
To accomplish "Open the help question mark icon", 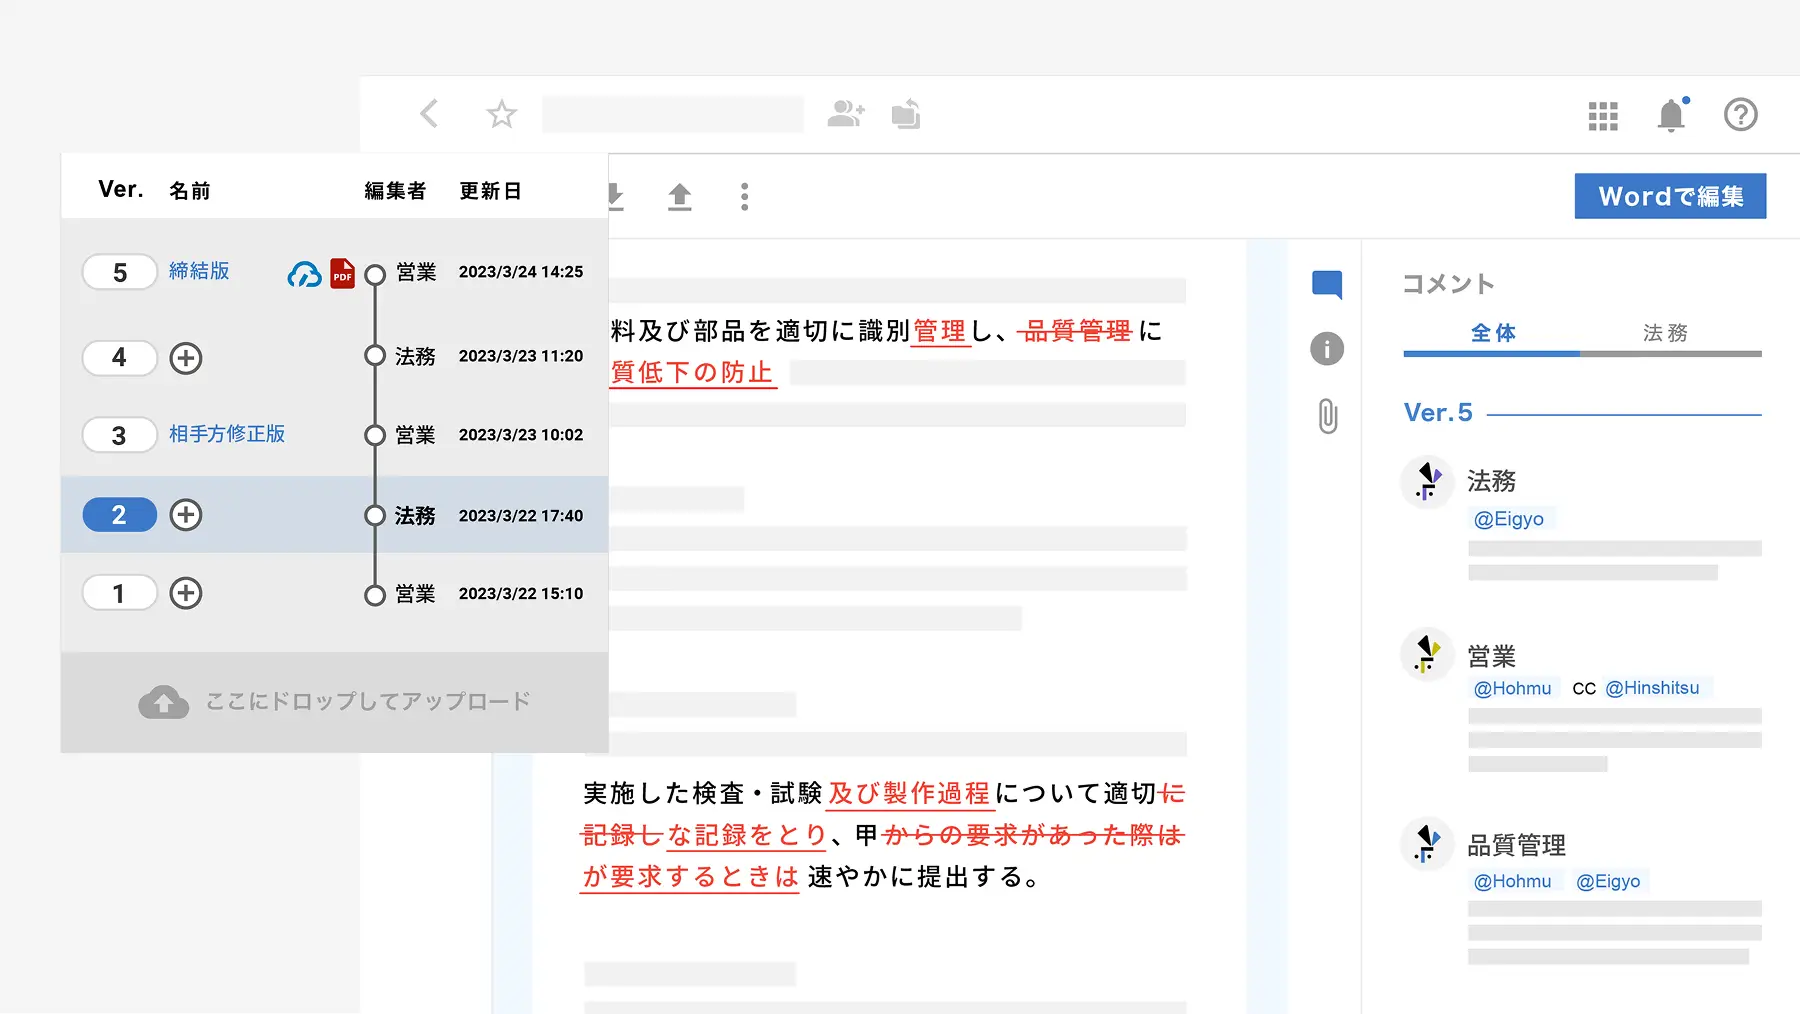I will pyautogui.click(x=1740, y=115).
